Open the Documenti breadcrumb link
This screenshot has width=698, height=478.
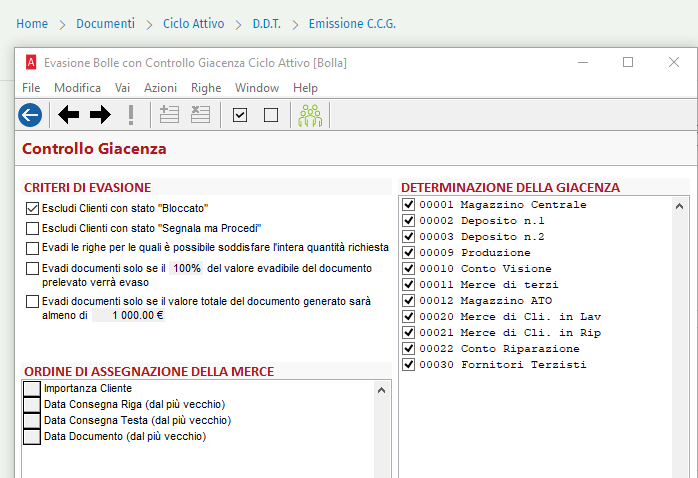click(x=106, y=24)
